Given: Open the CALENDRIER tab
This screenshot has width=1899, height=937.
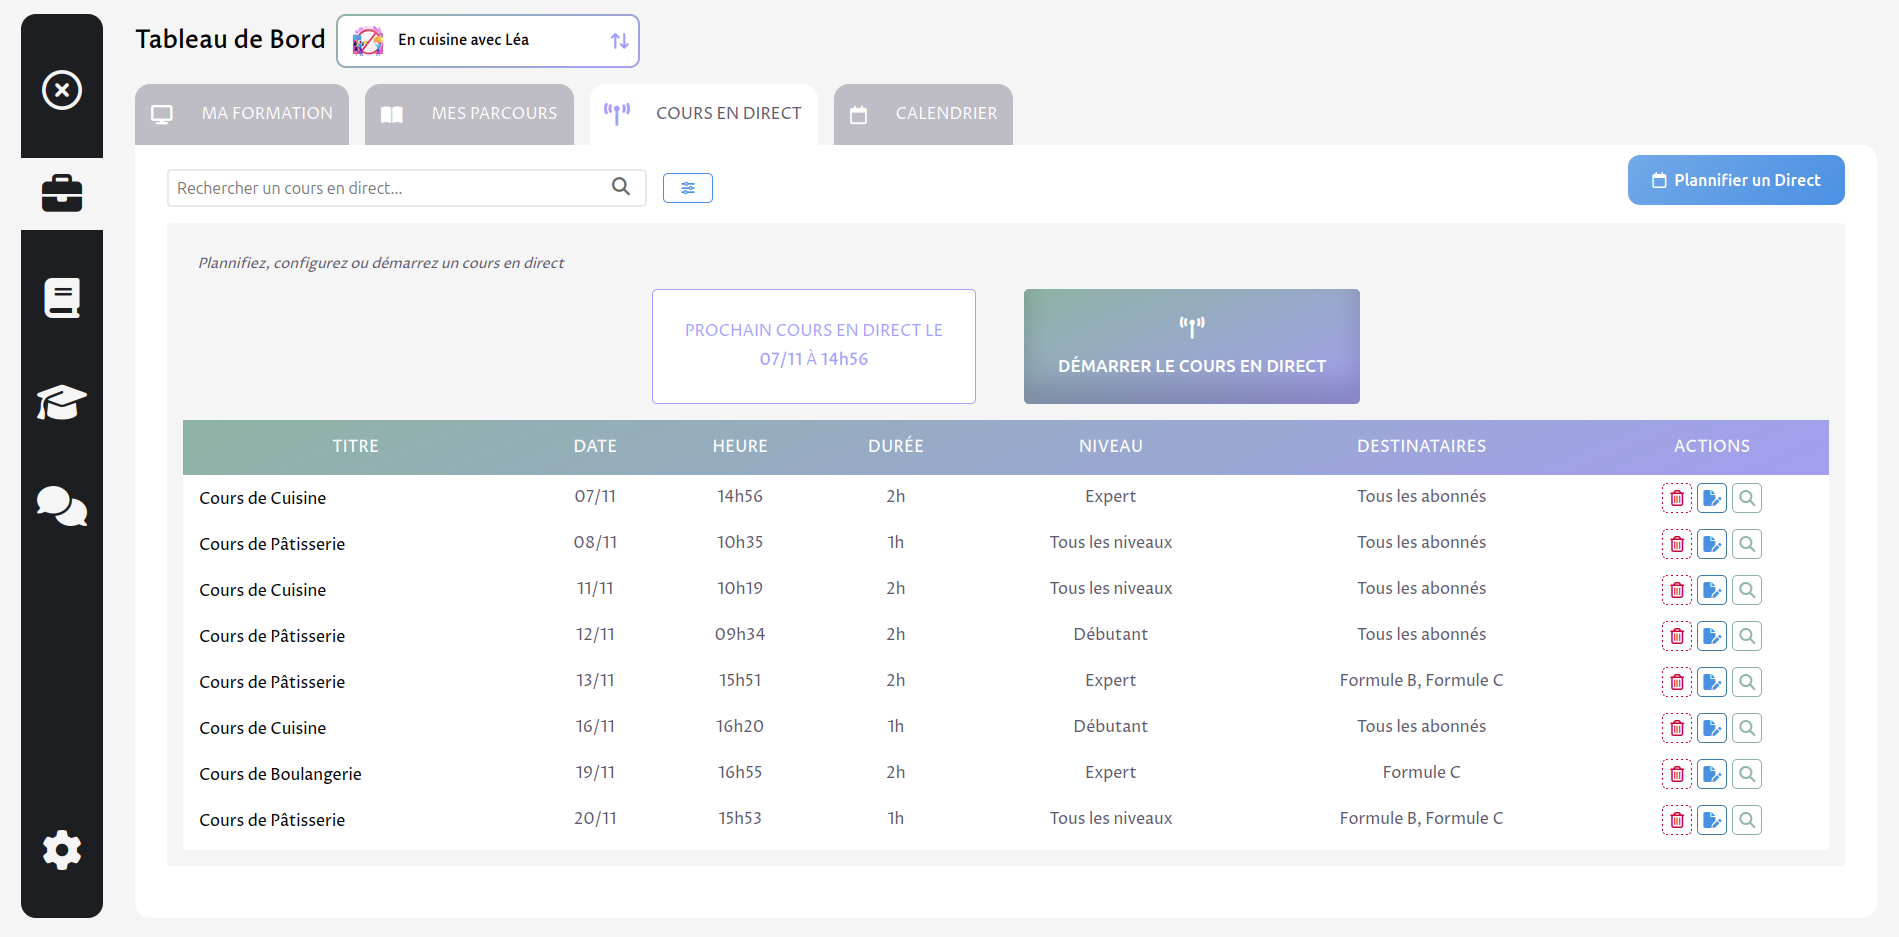Looking at the screenshot, I should pos(922,113).
